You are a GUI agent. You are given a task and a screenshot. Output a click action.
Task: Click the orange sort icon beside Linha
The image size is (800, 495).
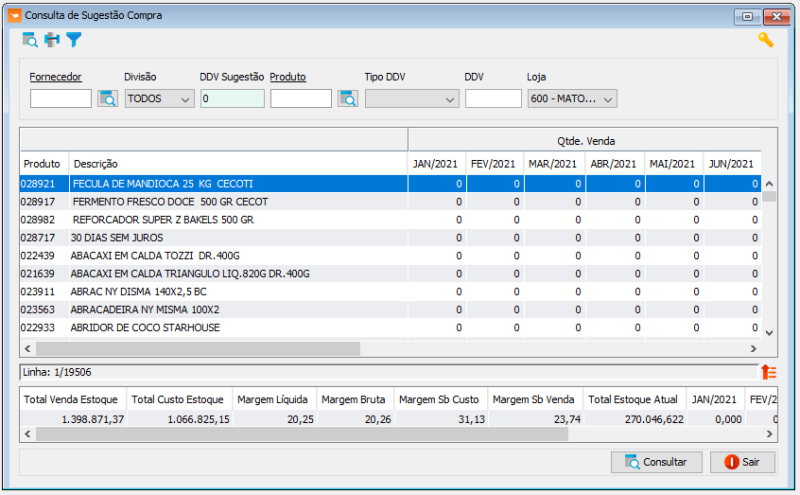(x=768, y=372)
